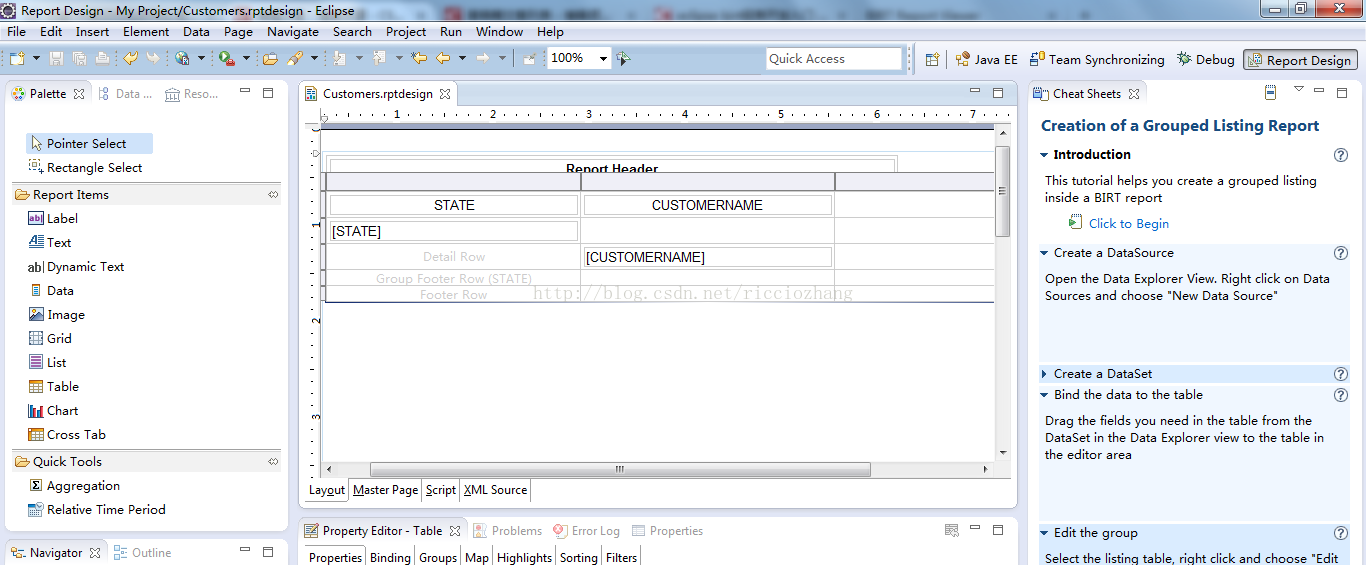Click the Quick Access search field
This screenshot has width=1366, height=565.
pos(834,59)
